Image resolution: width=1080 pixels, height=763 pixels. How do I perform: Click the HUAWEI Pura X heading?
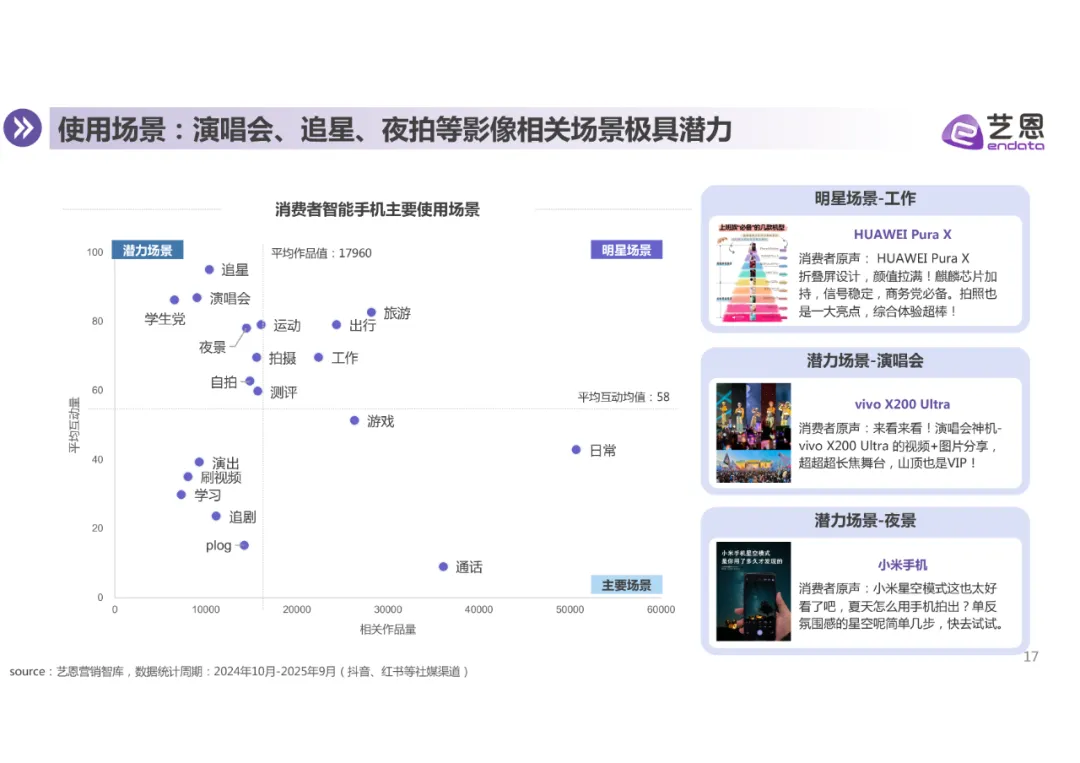pos(902,234)
